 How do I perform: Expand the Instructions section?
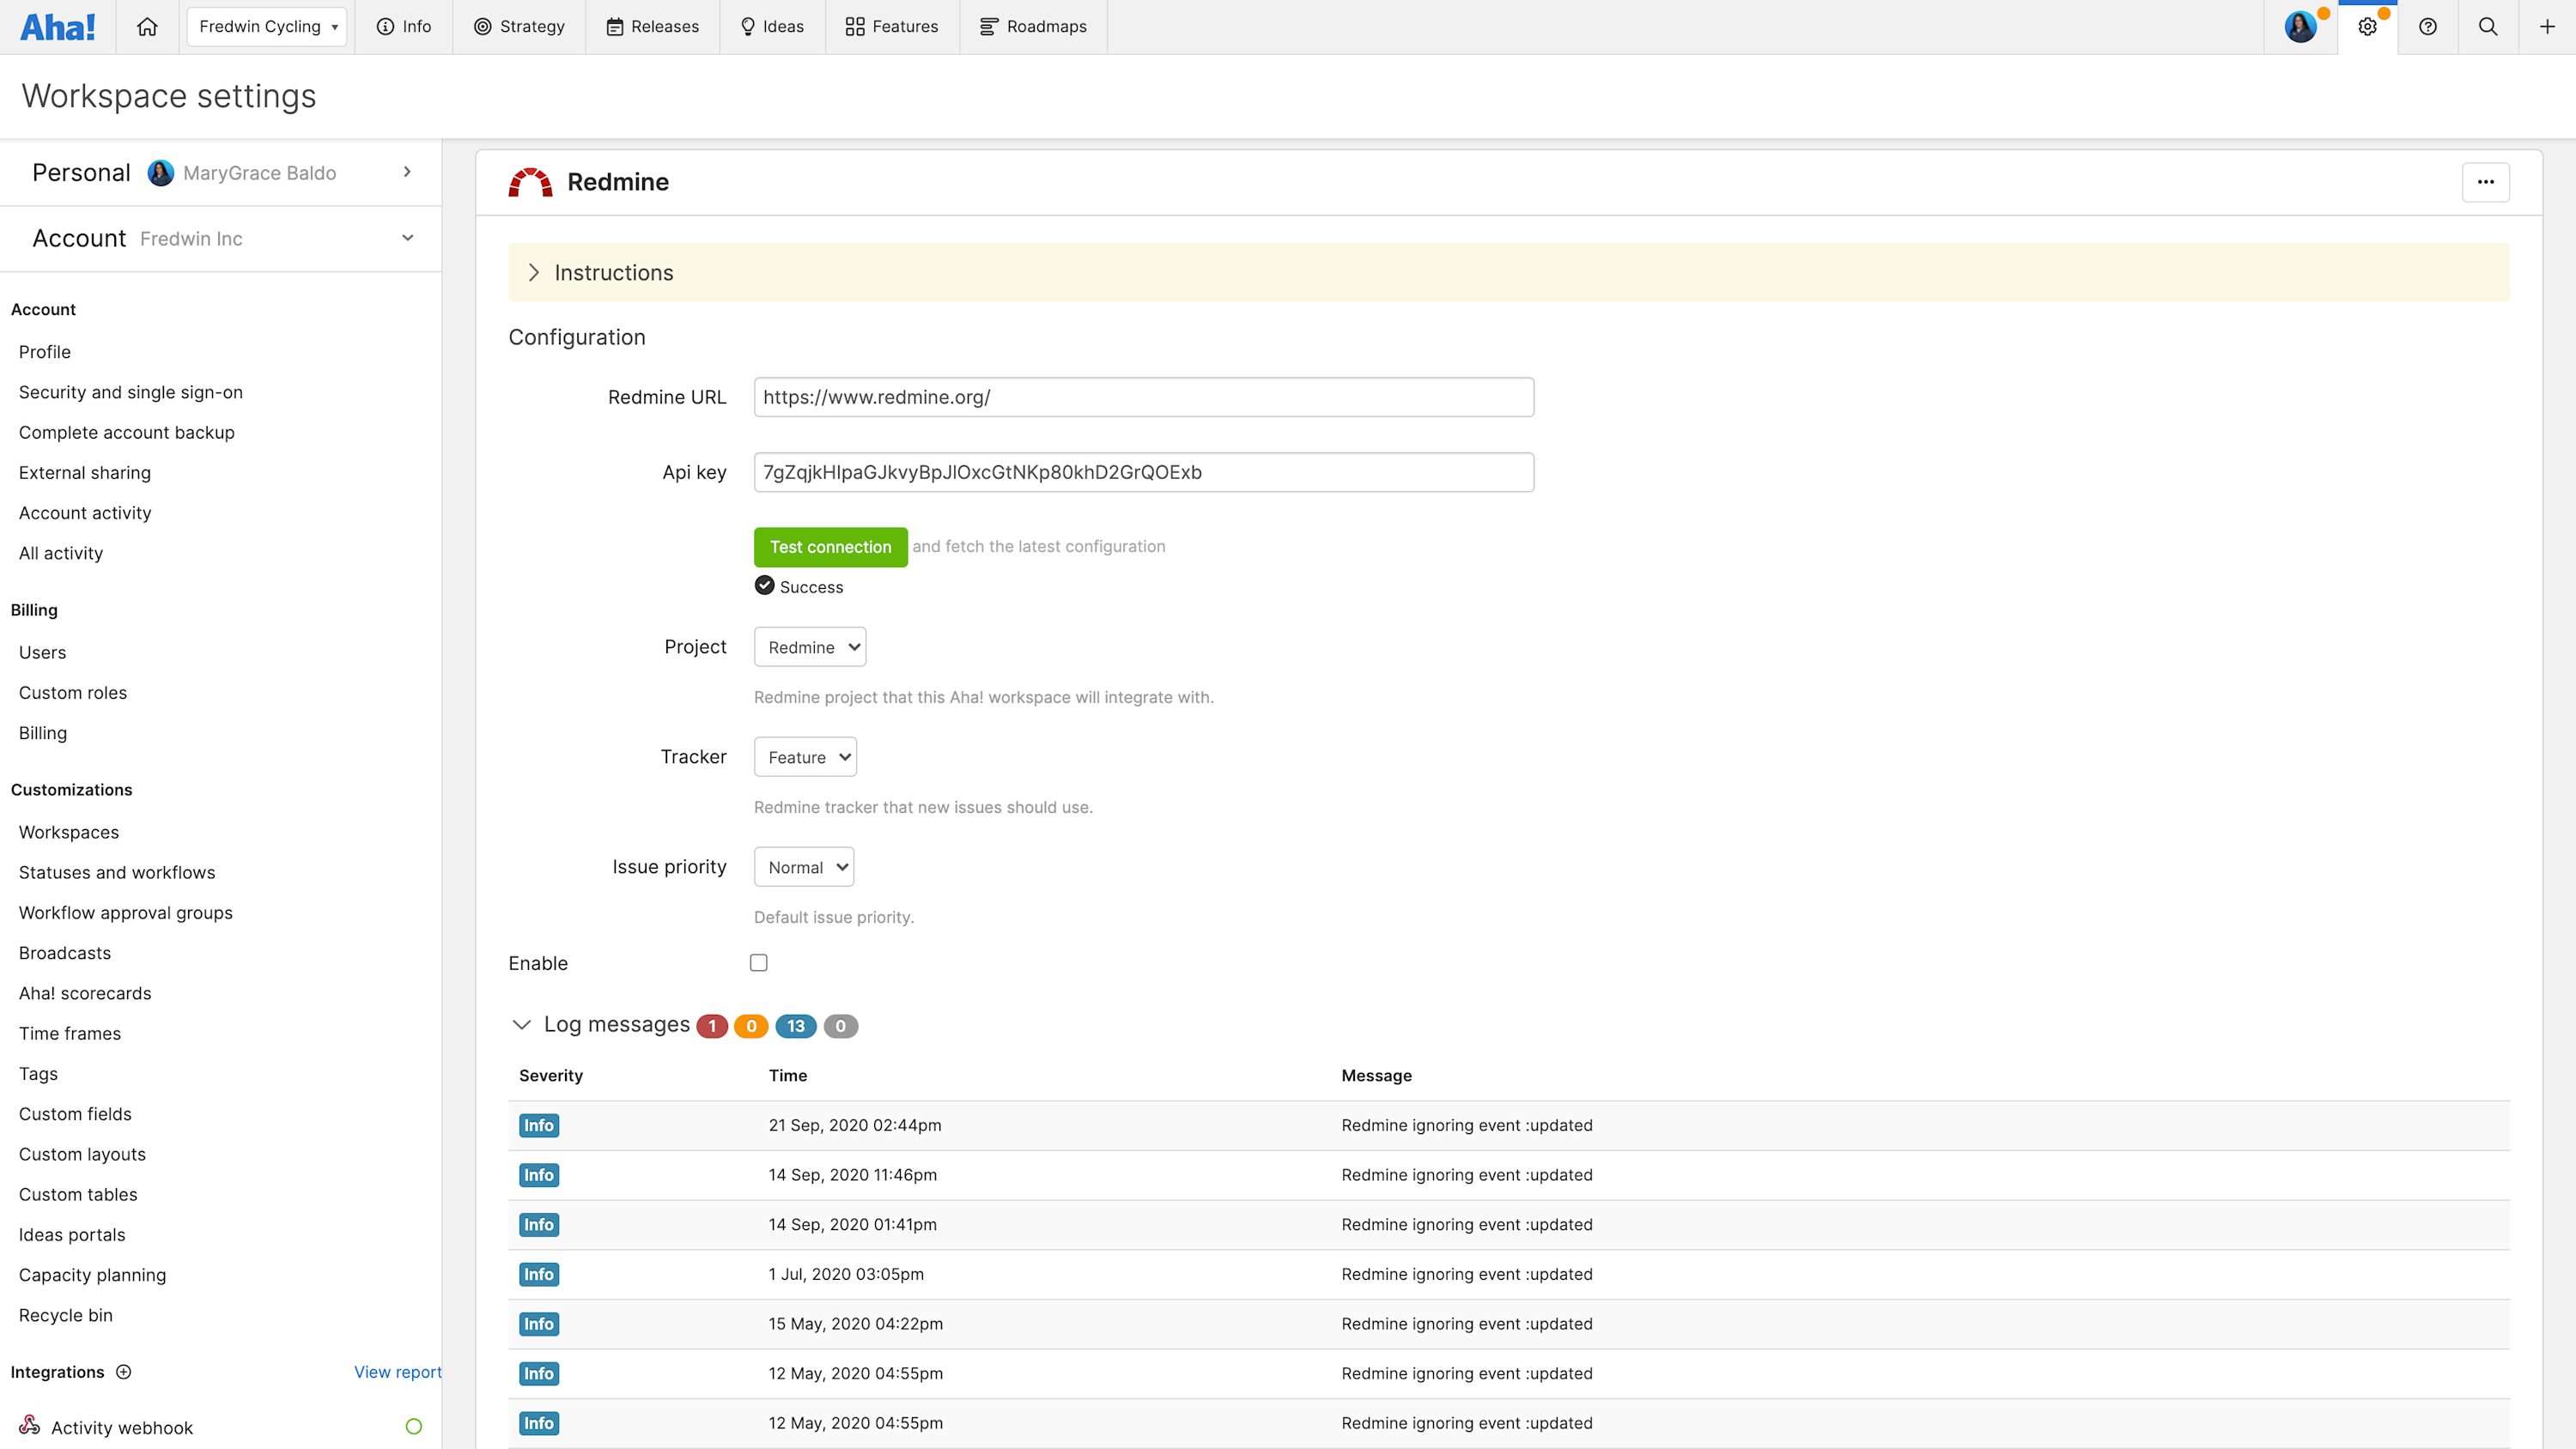535,272
